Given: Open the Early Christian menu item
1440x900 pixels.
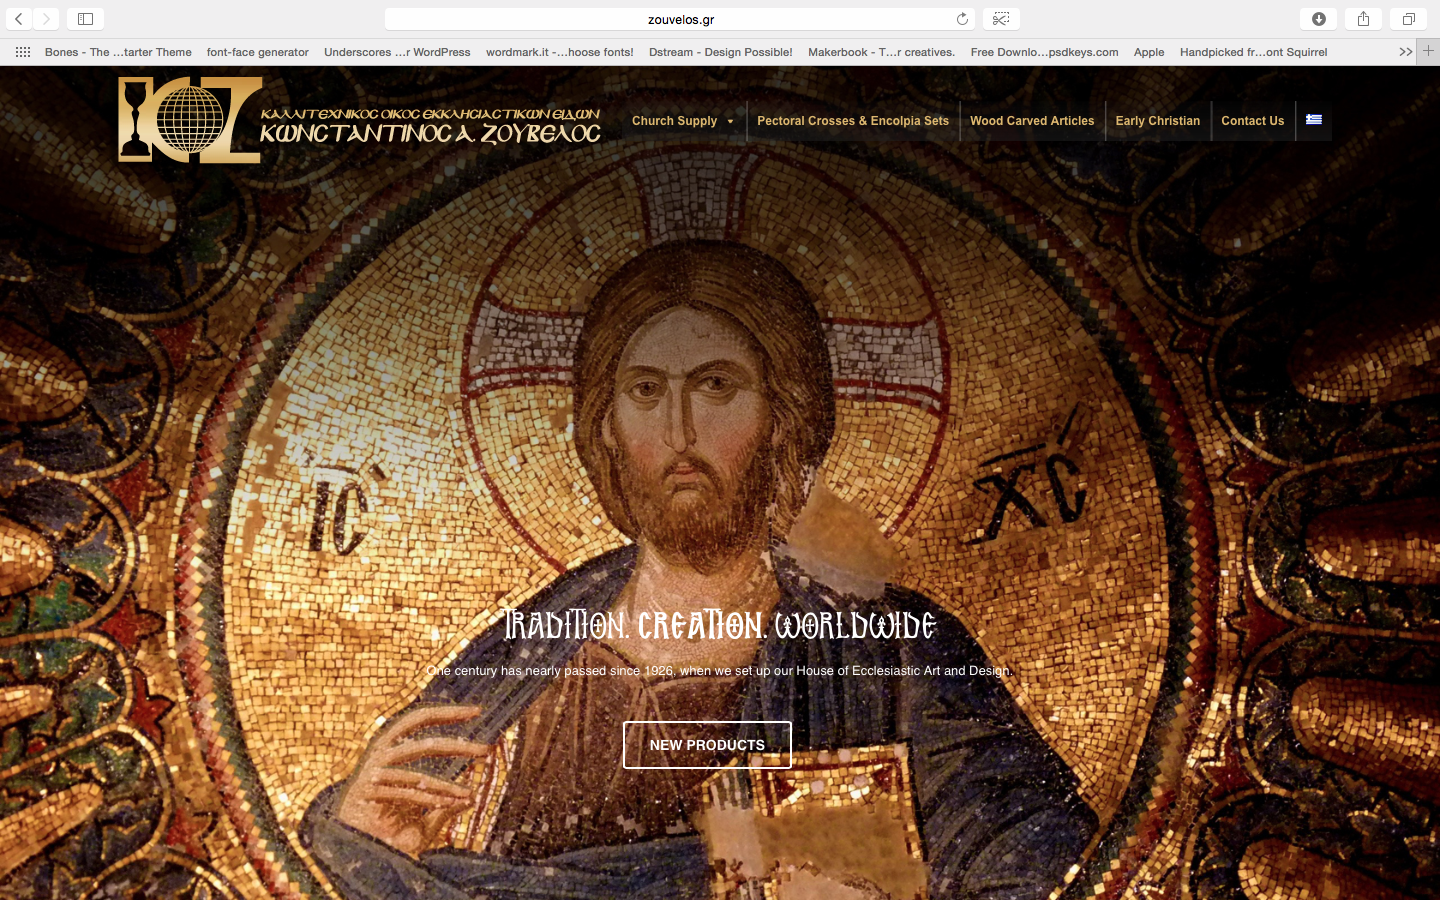Looking at the screenshot, I should pos(1157,121).
